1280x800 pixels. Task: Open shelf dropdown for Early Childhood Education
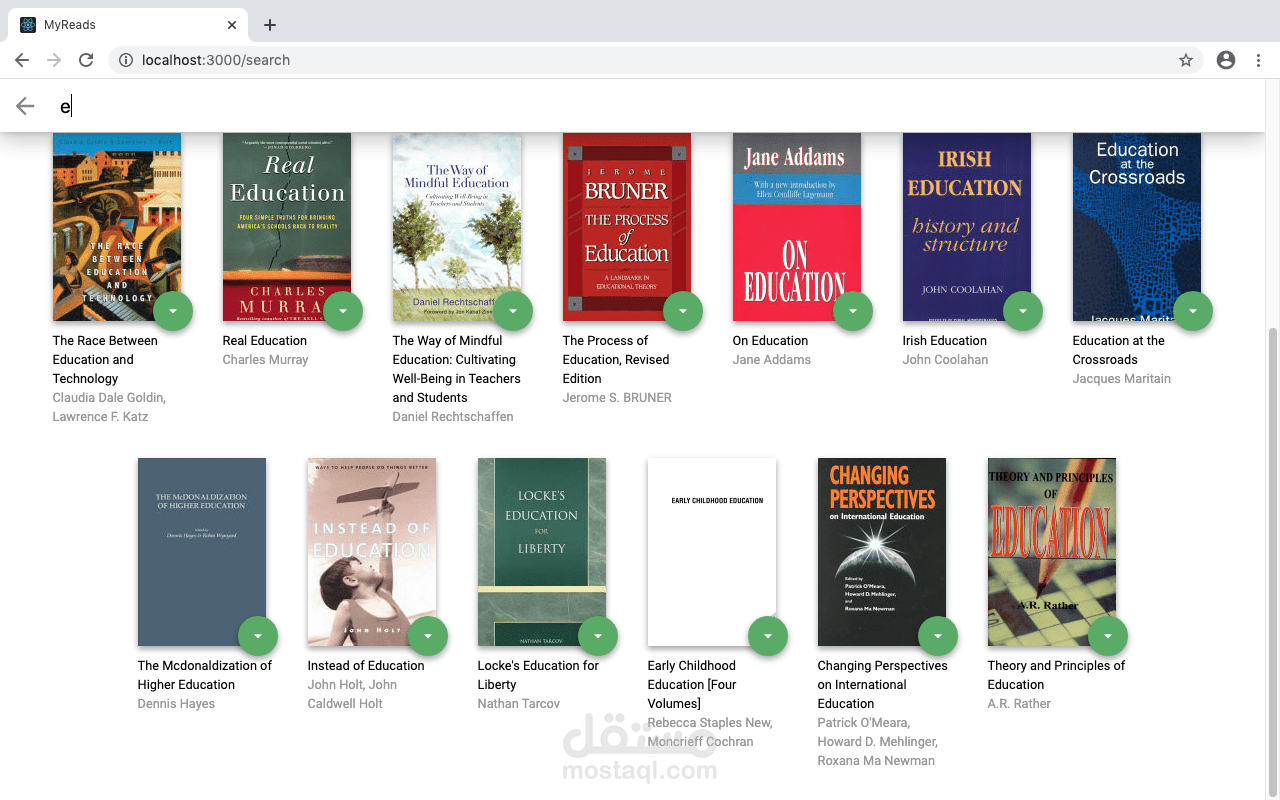[x=768, y=636]
